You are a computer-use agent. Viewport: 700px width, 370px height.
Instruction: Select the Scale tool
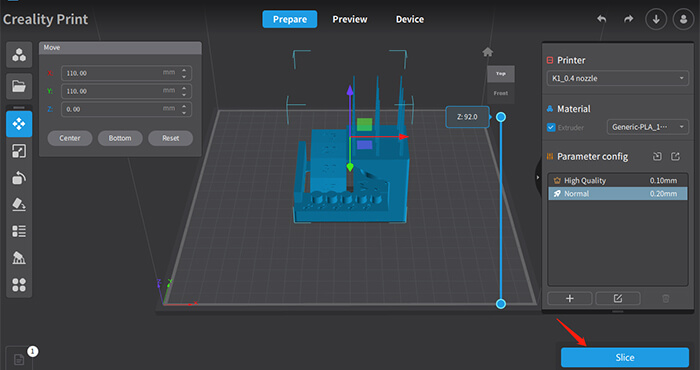click(x=19, y=151)
